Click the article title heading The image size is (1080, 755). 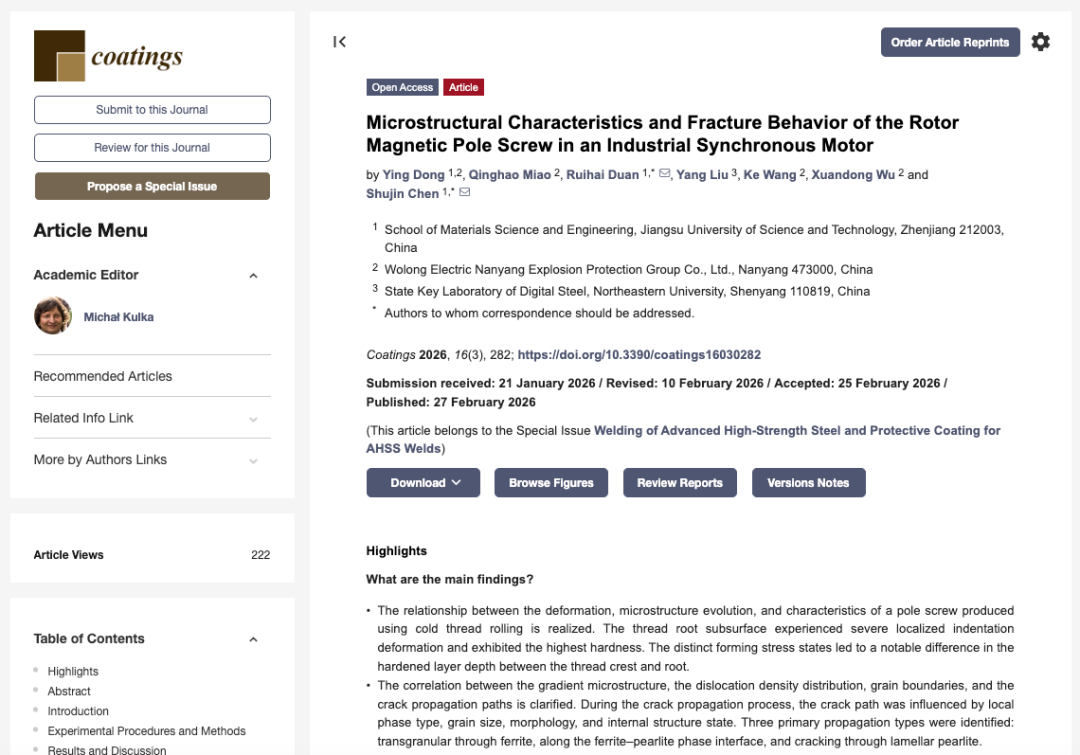(662, 134)
